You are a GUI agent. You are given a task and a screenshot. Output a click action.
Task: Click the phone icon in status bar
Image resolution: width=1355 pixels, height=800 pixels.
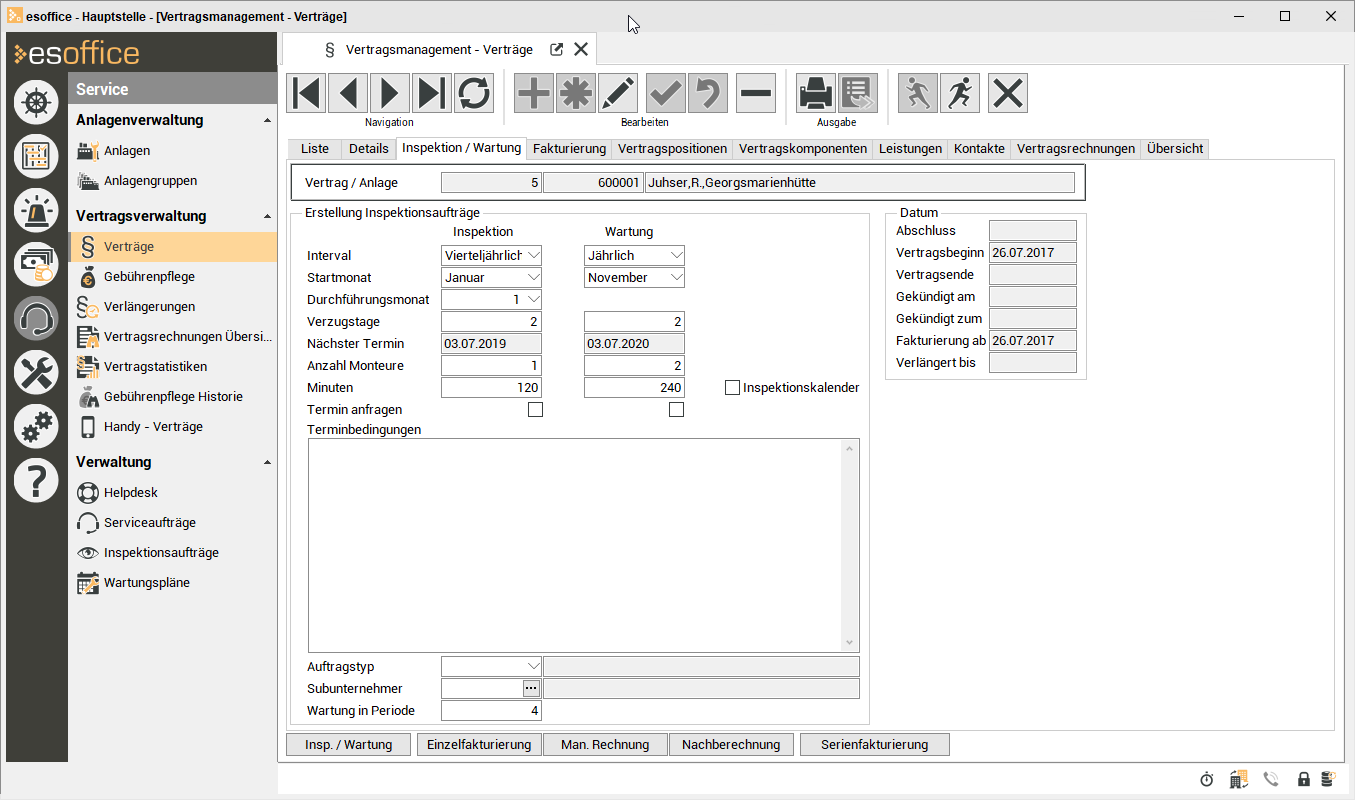[1271, 779]
